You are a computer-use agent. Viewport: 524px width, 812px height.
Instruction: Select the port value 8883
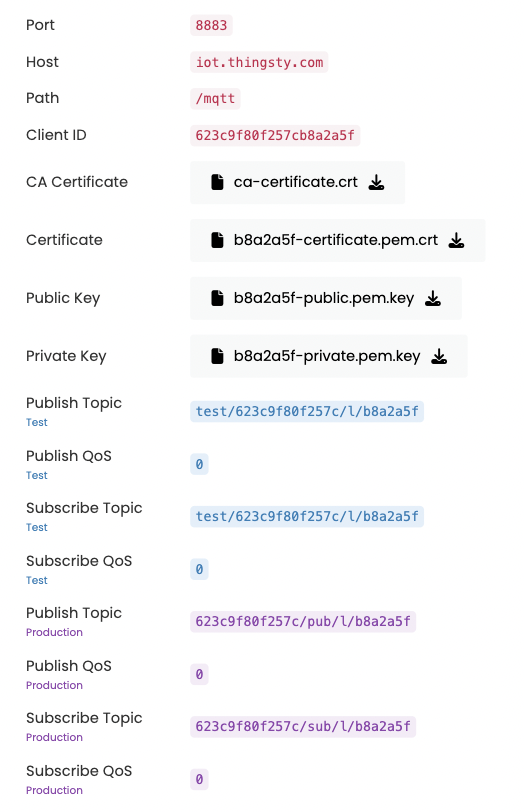pyautogui.click(x=211, y=25)
